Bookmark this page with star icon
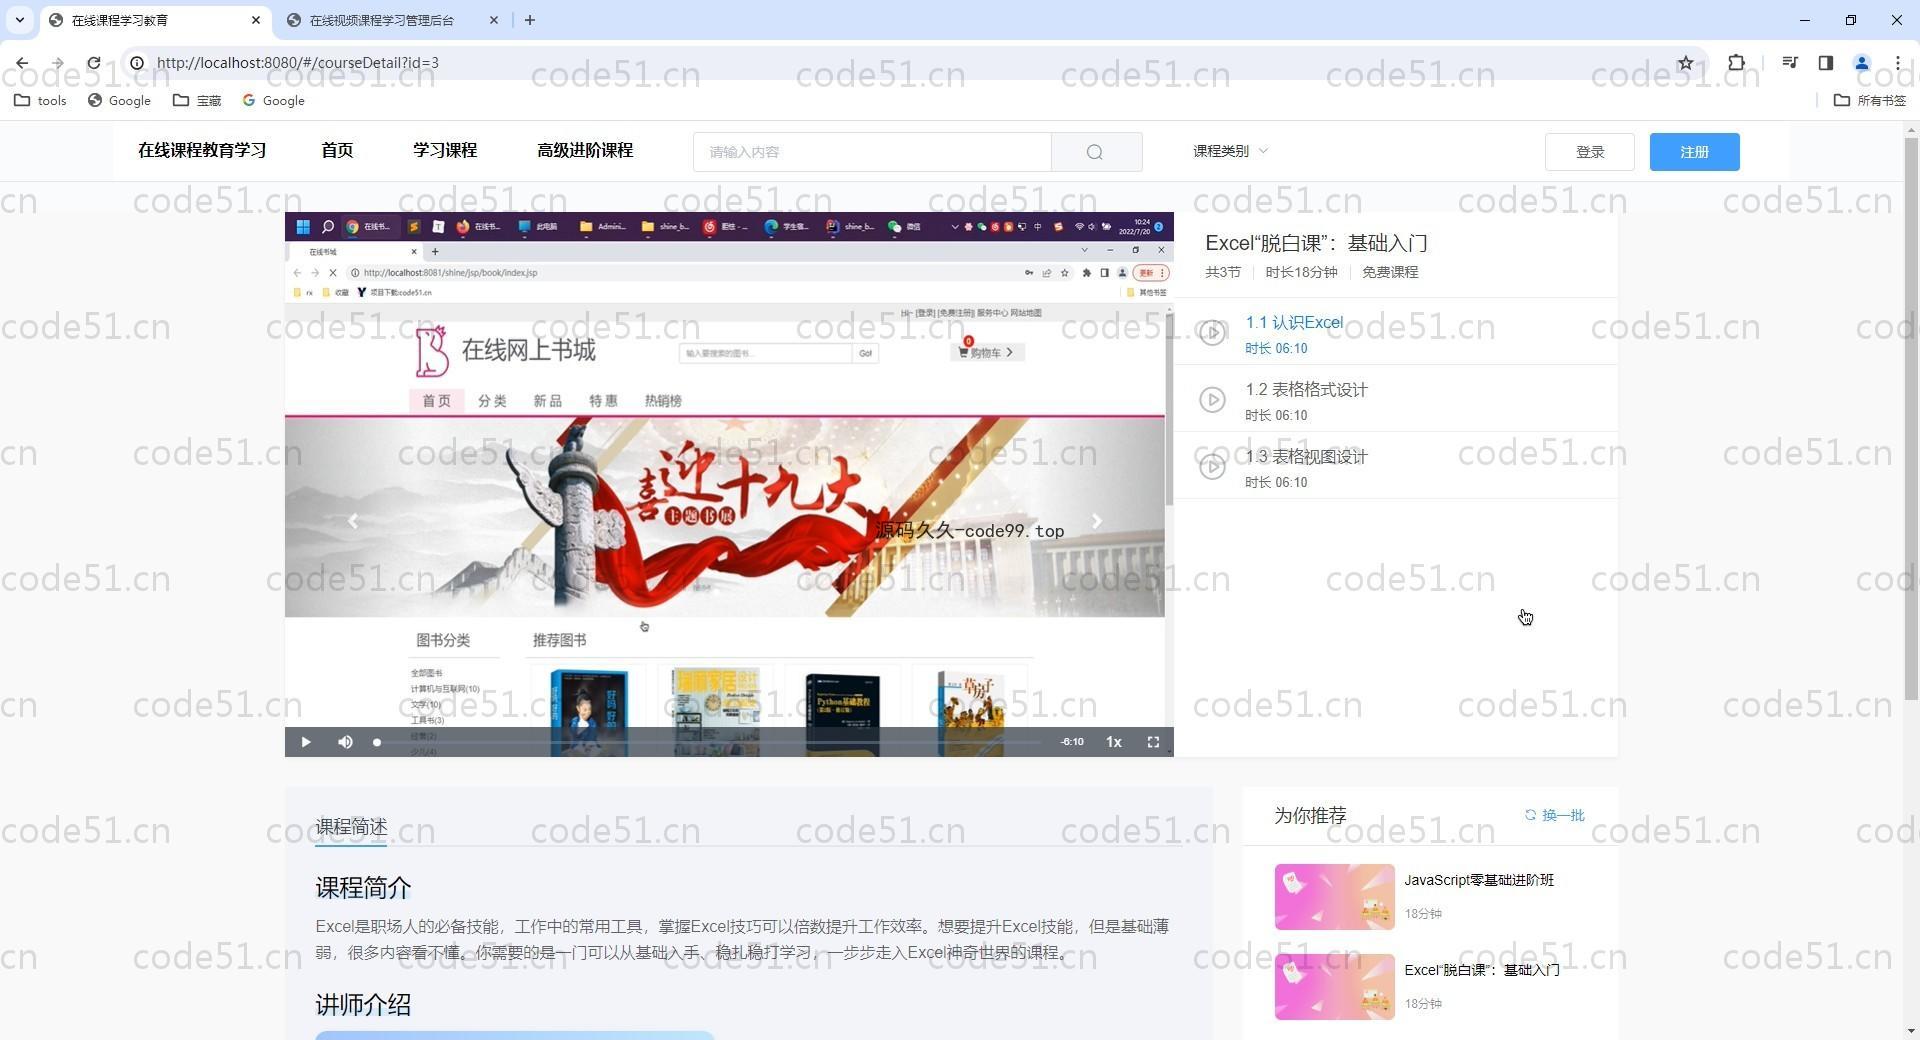1920x1040 pixels. (x=1685, y=63)
